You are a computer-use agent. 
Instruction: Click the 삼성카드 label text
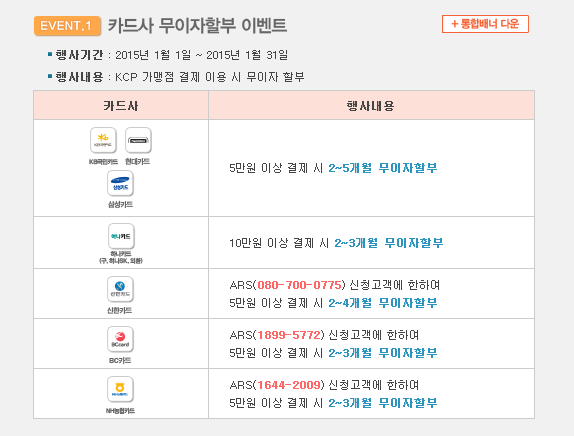[120, 204]
